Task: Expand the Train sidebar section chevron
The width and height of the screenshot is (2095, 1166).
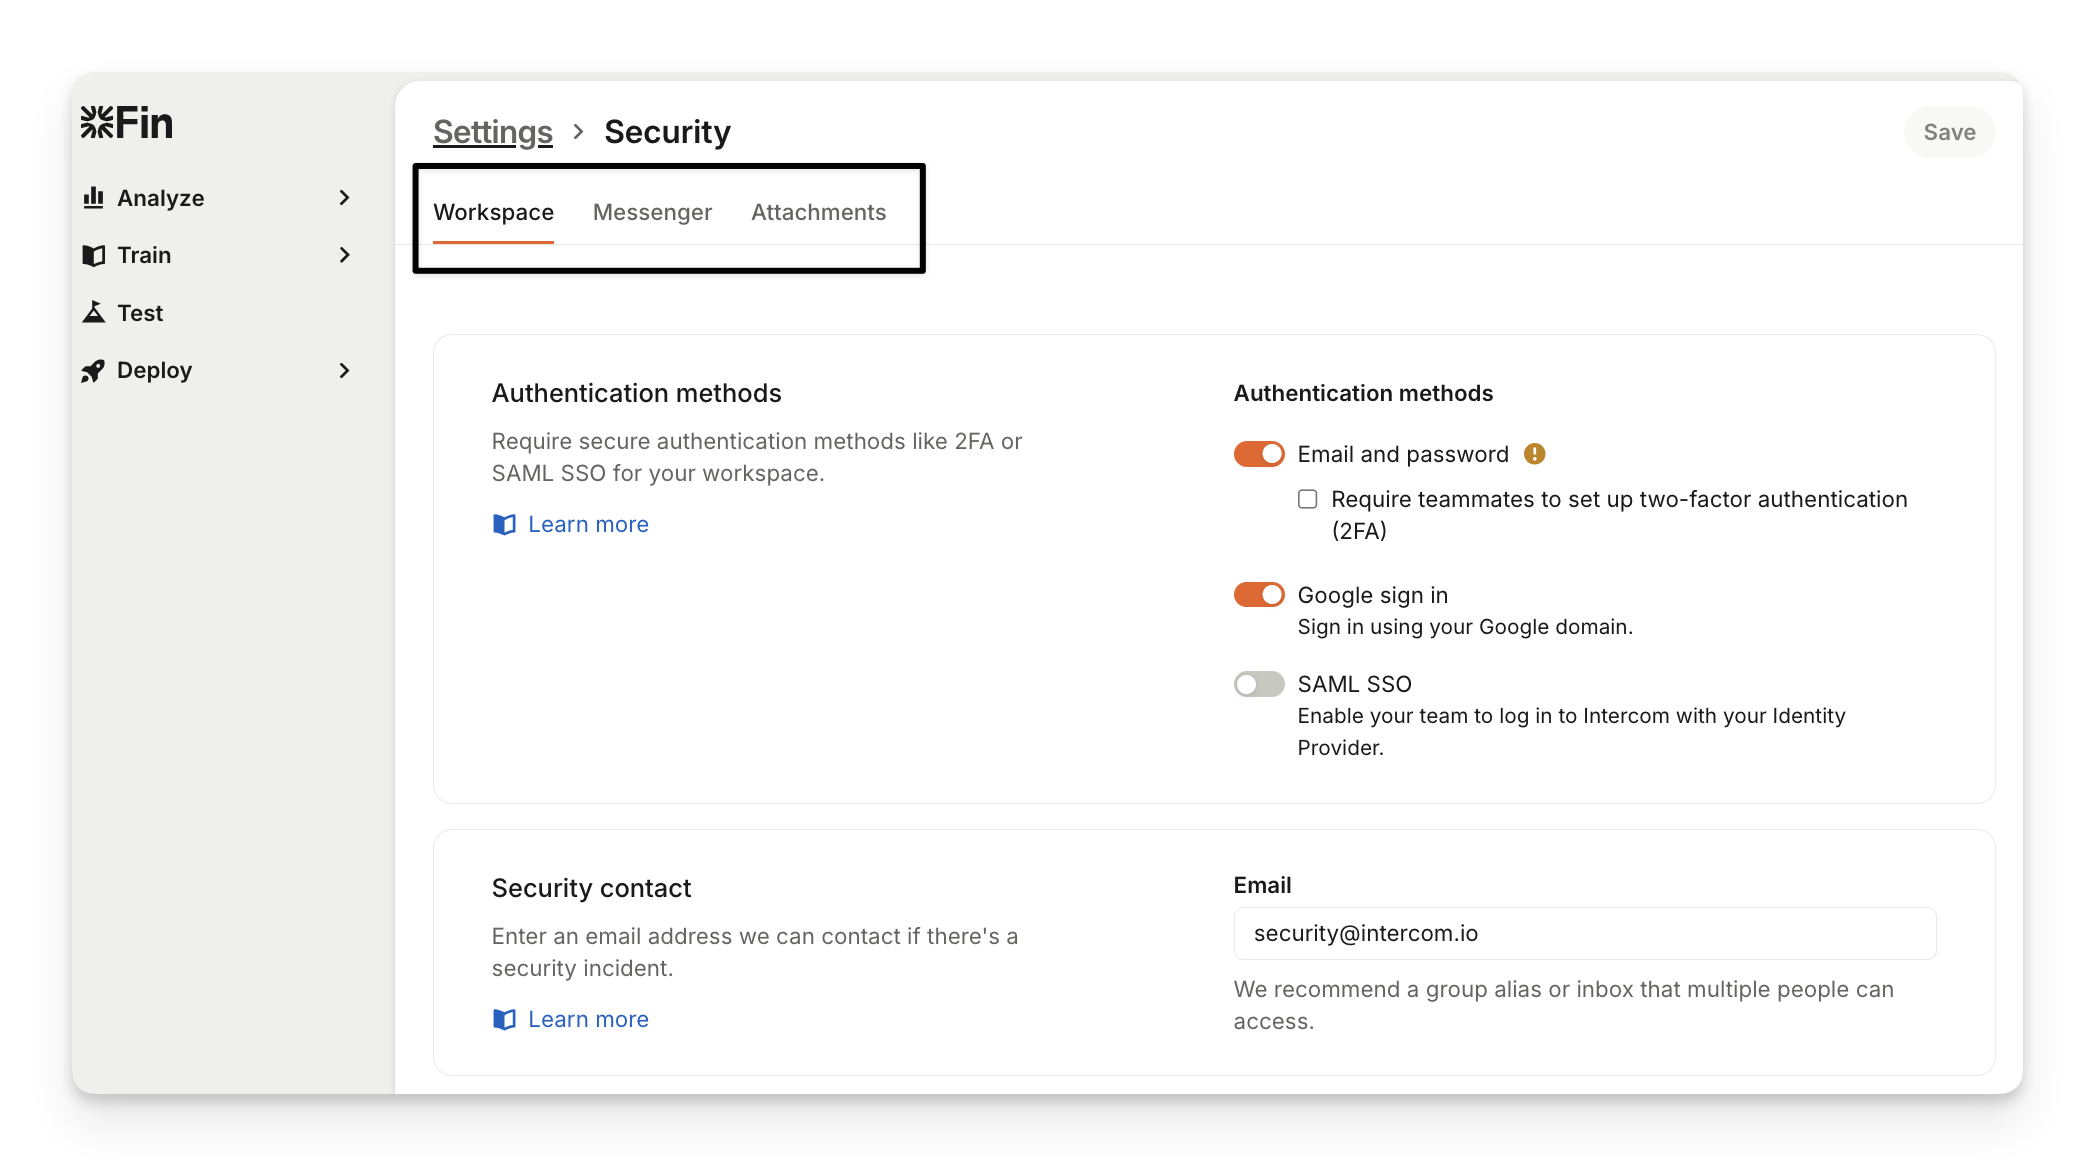Action: [345, 255]
